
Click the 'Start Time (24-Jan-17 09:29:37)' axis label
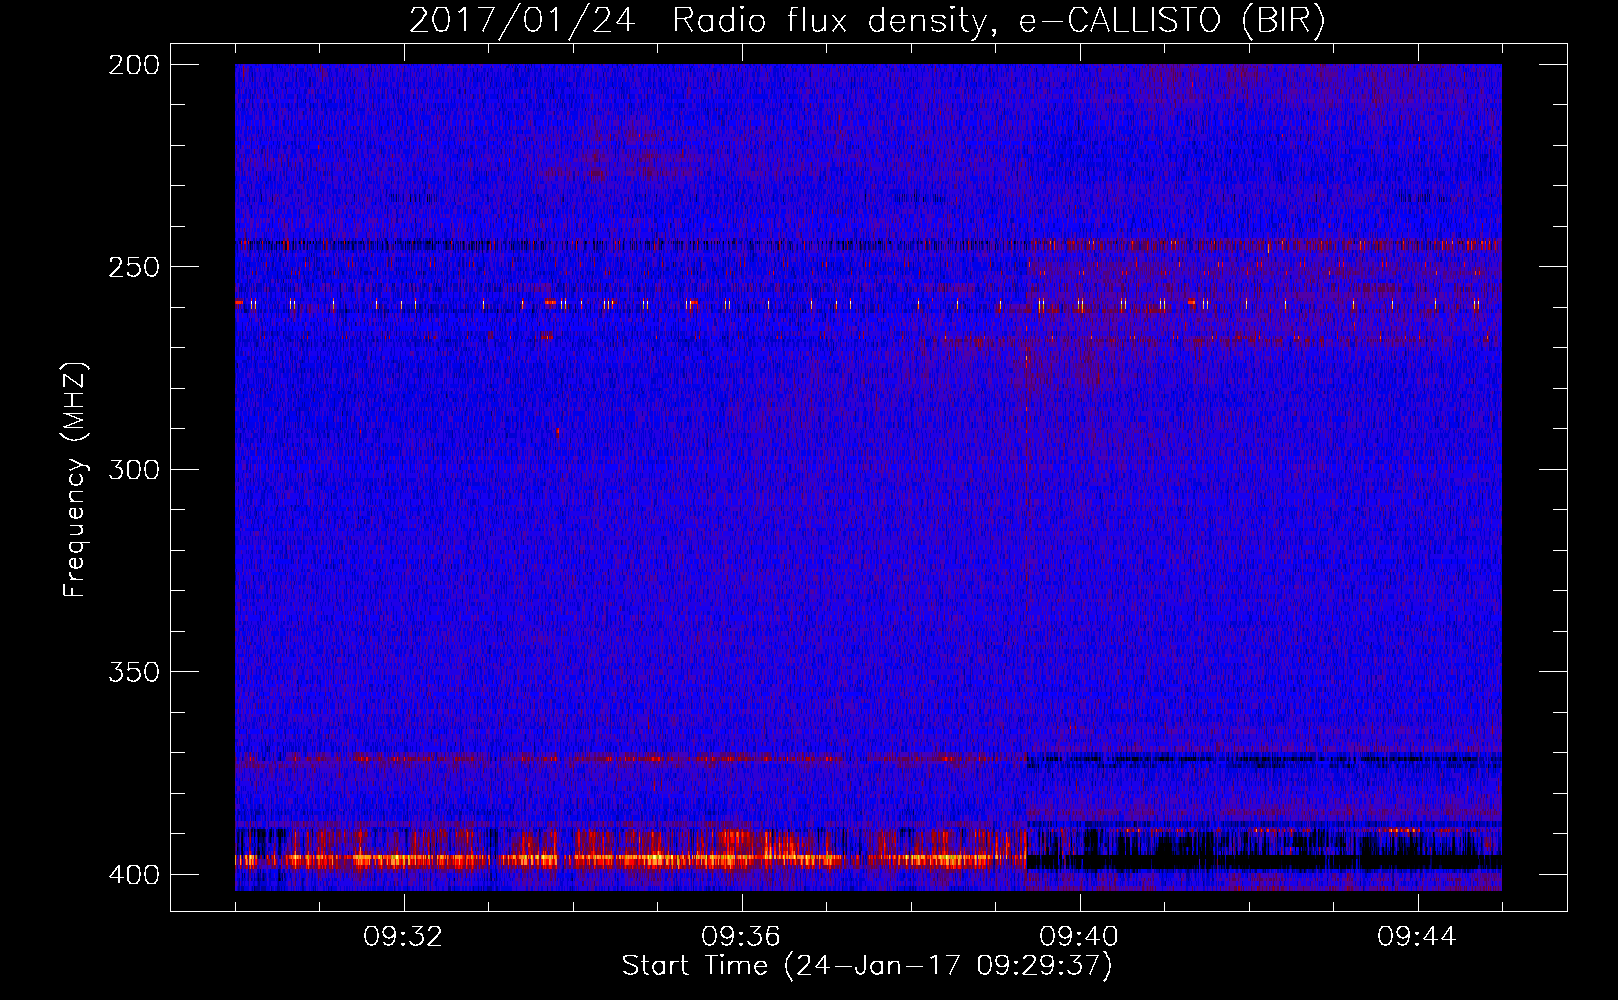866,966
